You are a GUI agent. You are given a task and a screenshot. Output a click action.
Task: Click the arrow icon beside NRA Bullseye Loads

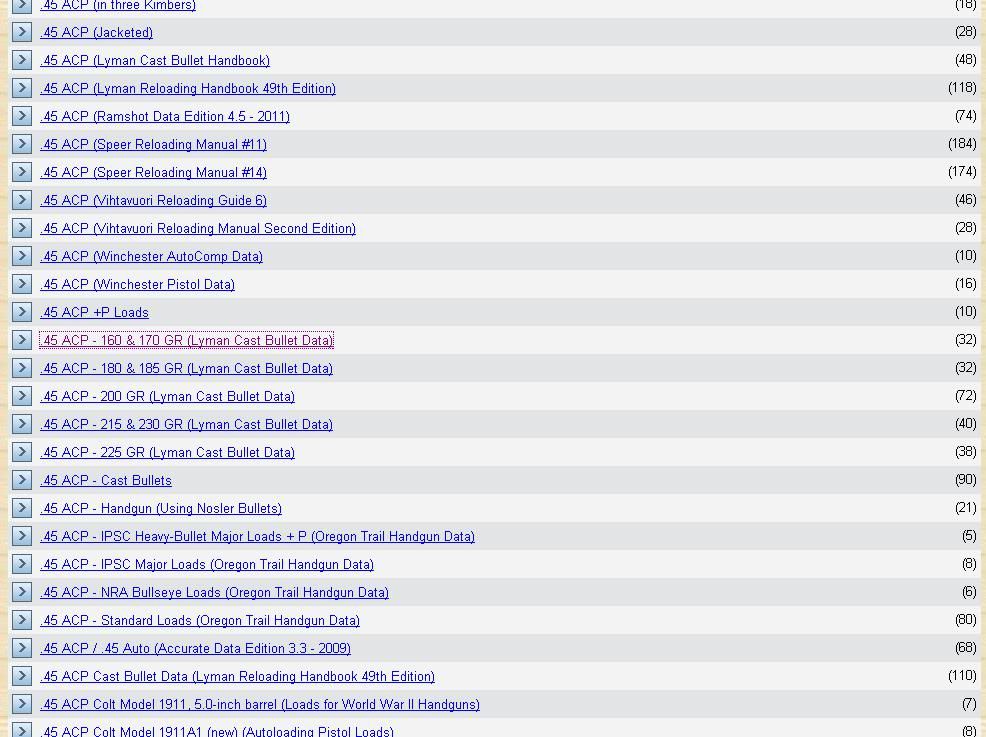point(21,592)
